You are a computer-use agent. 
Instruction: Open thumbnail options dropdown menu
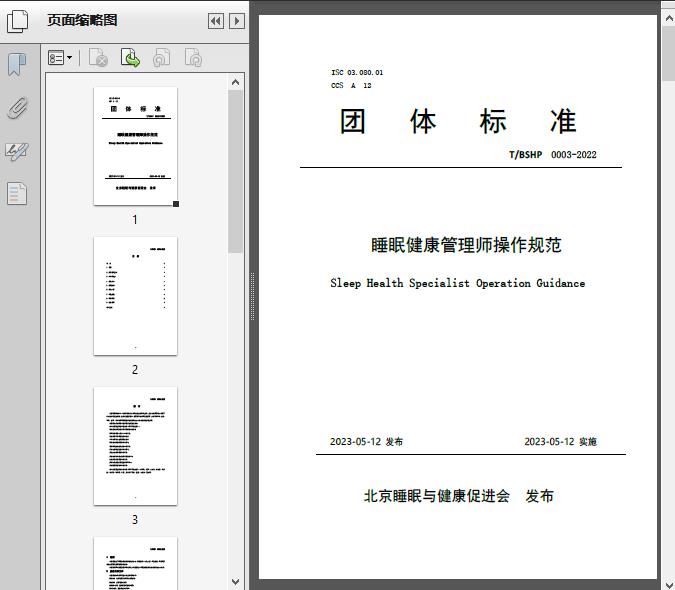point(60,58)
